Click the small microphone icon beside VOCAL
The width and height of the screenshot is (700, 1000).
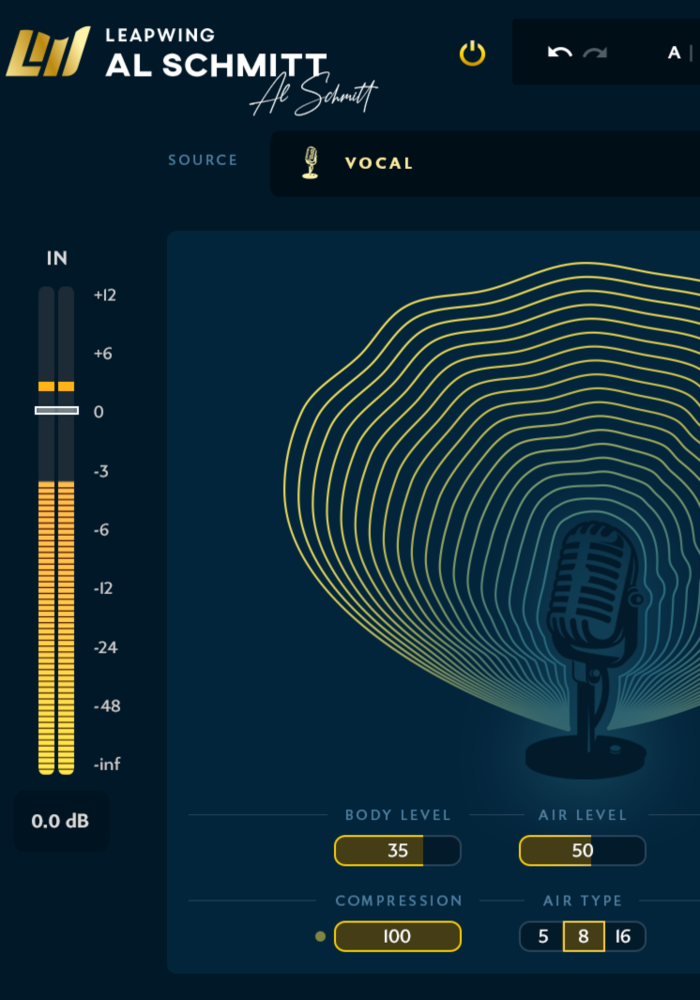(311, 162)
